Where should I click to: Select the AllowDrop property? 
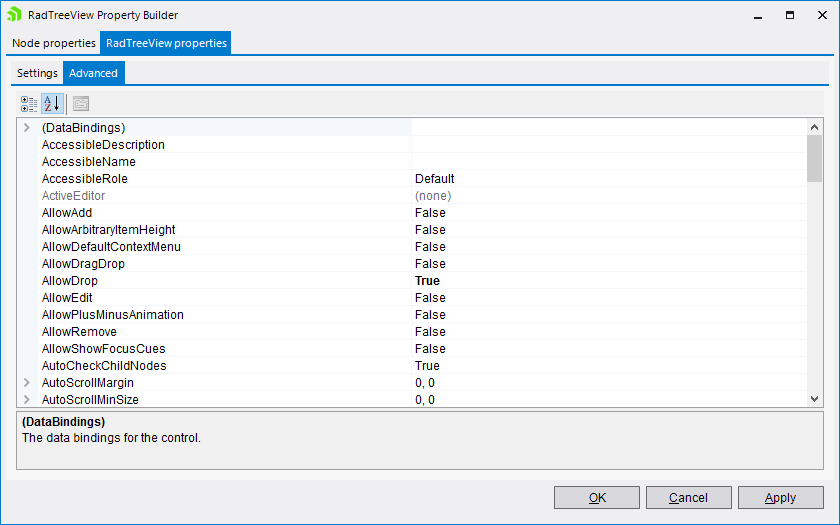click(x=70, y=281)
